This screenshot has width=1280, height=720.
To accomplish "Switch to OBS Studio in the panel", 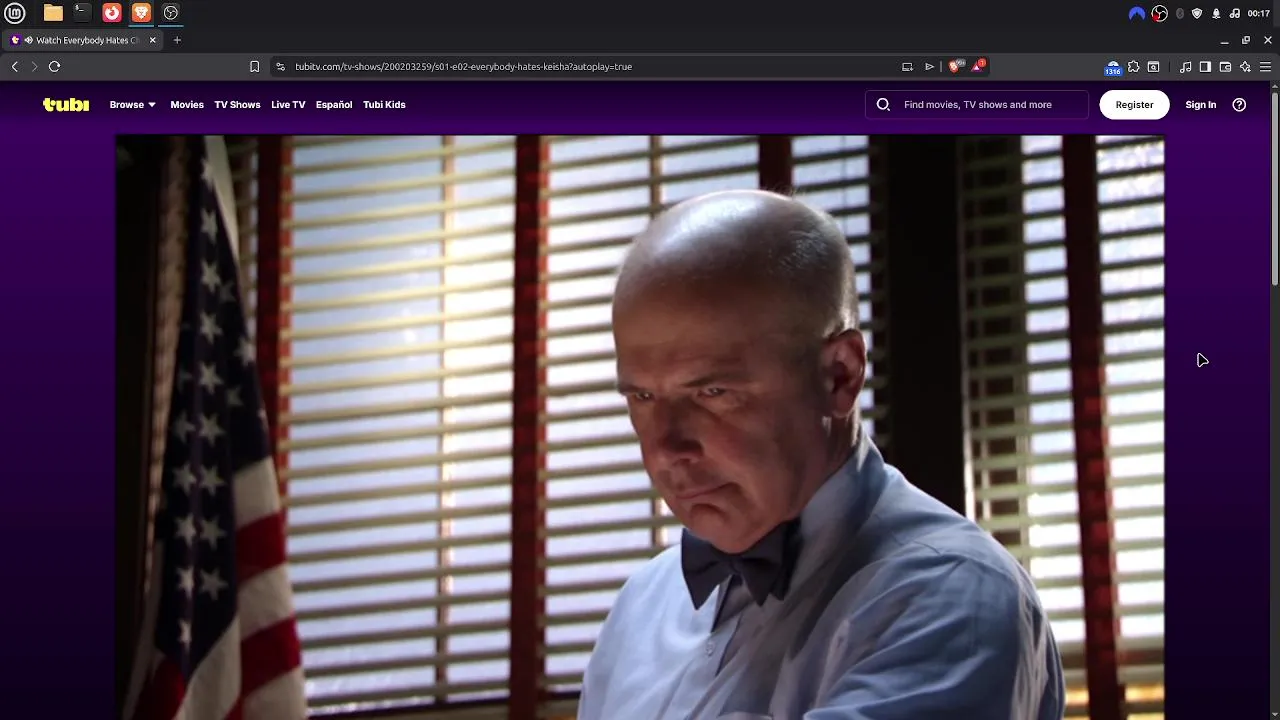I will point(171,13).
